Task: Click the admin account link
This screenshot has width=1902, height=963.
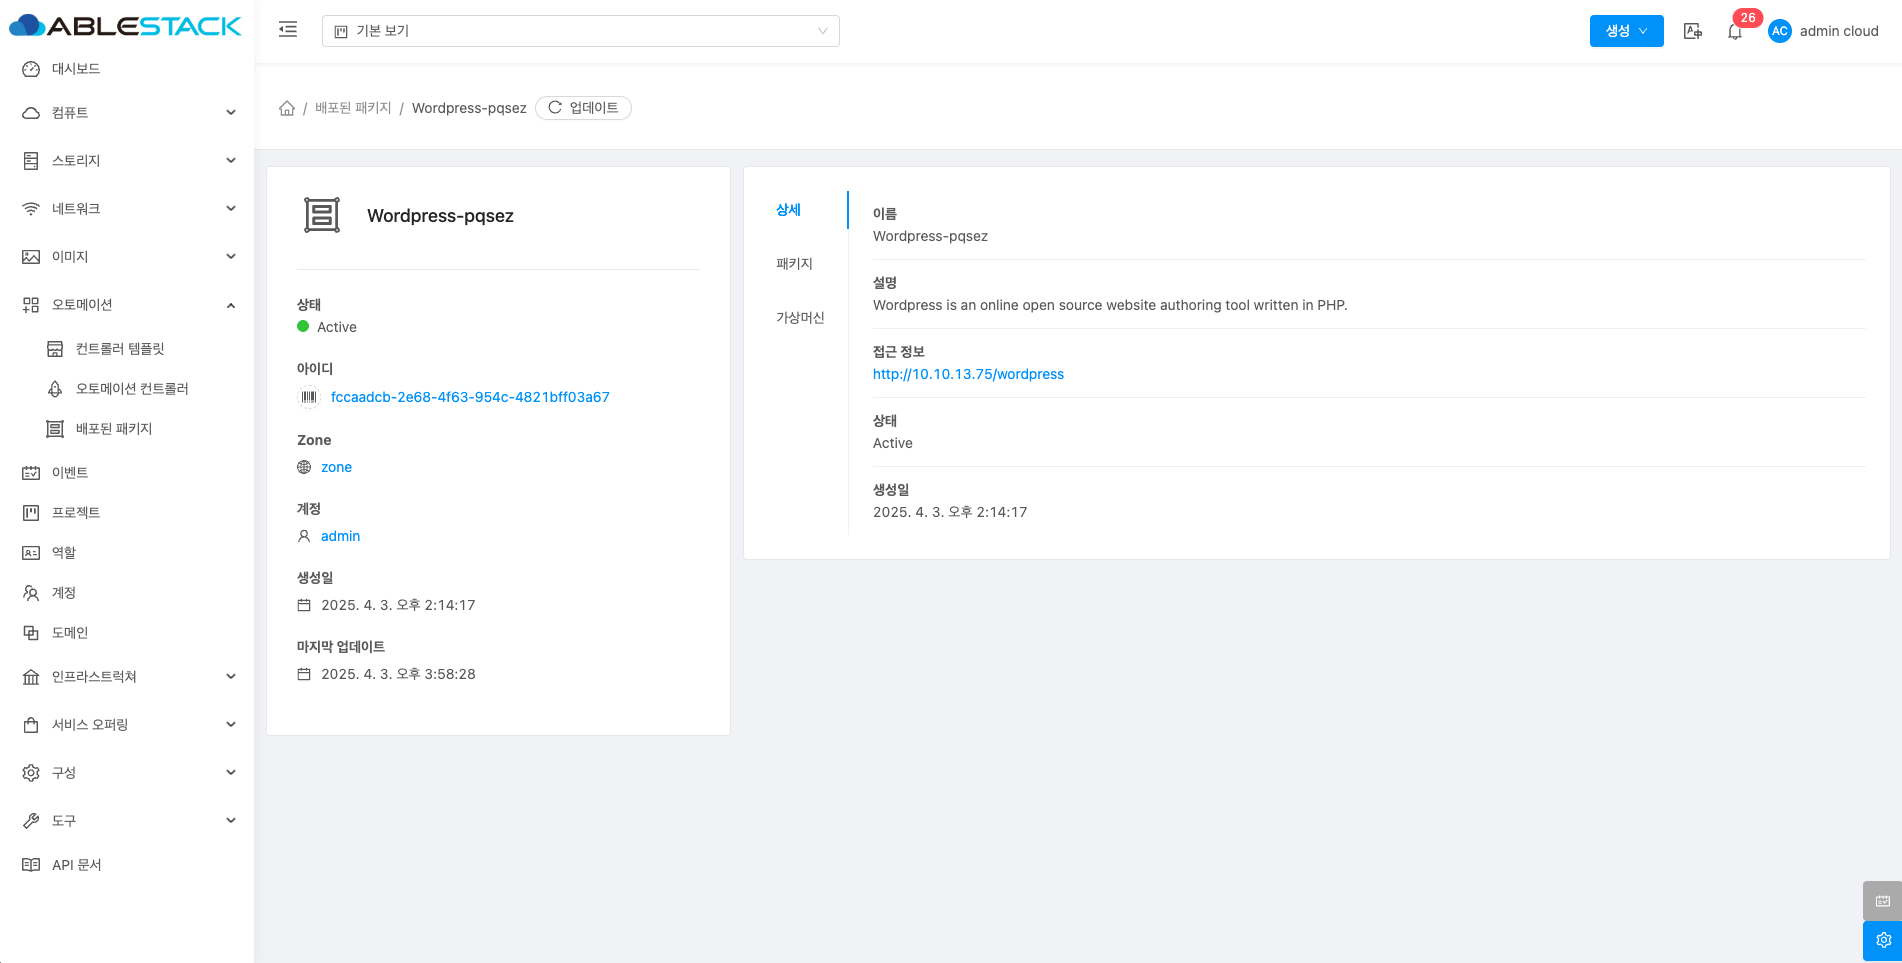Action: [340, 536]
